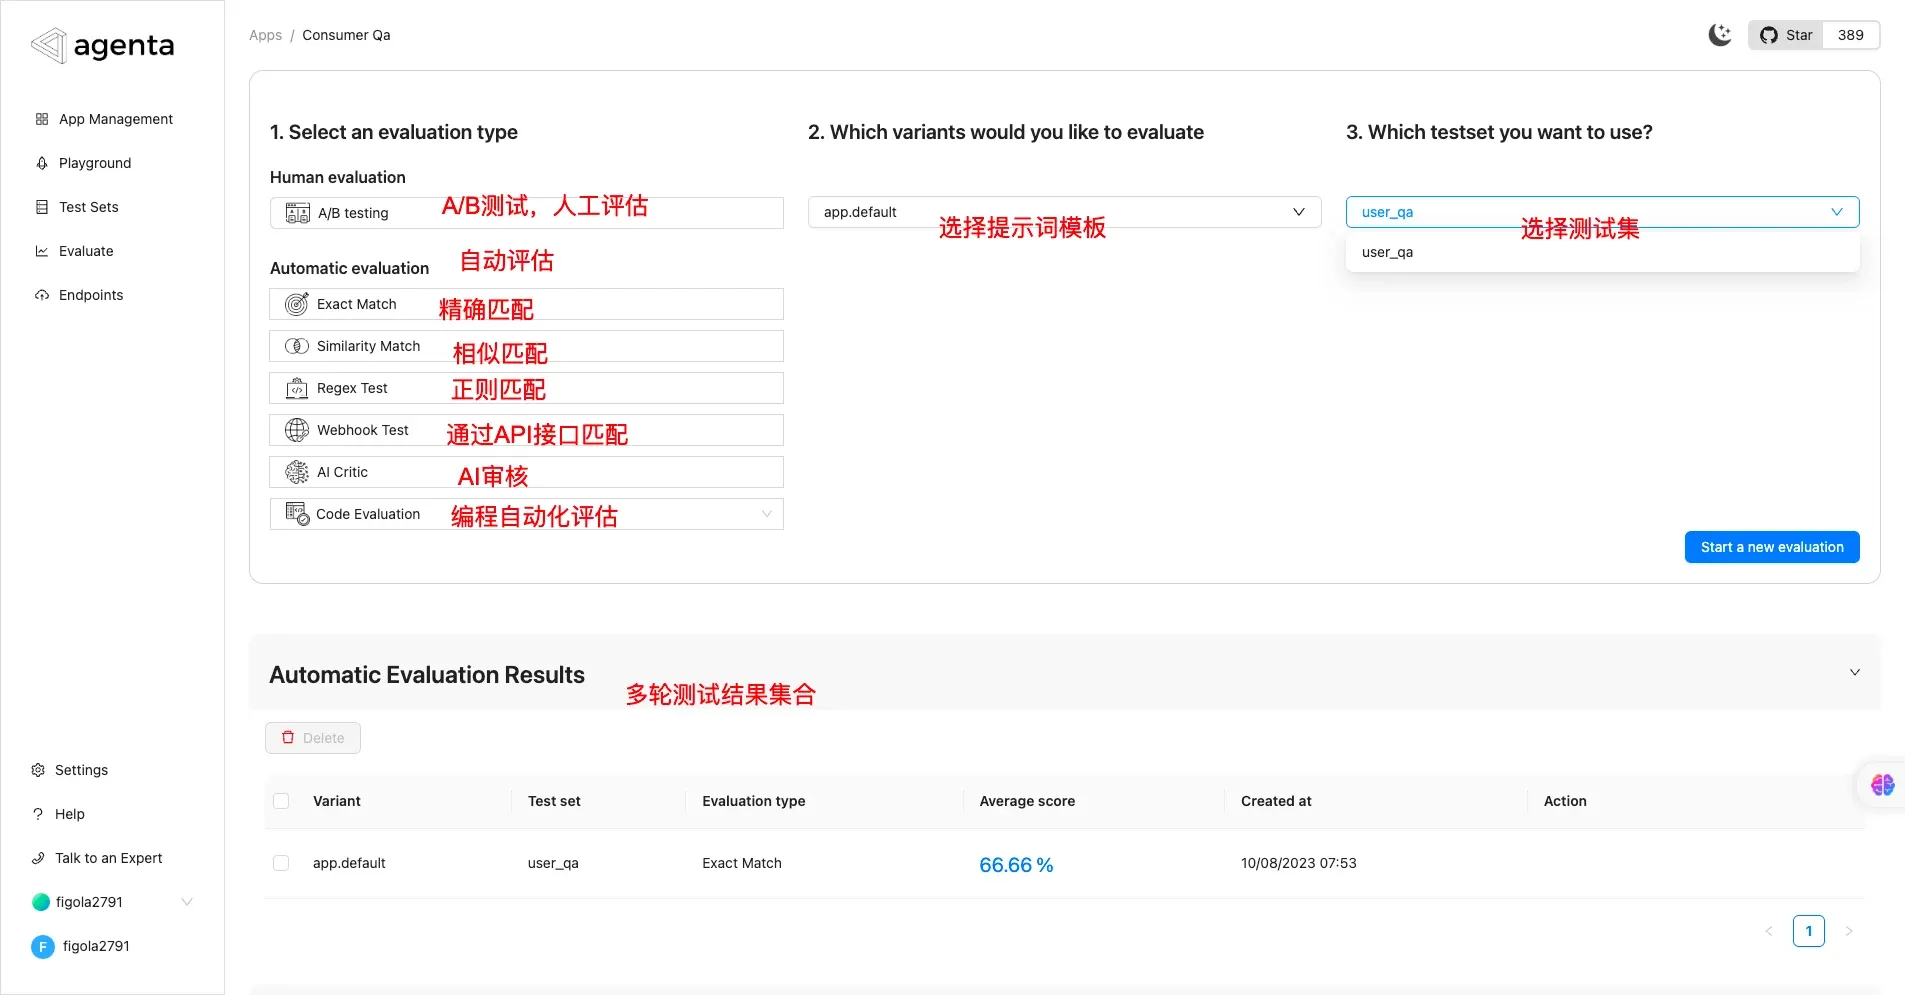The height and width of the screenshot is (995, 1905).
Task: Click Start a new evaluation button
Action: [1771, 547]
